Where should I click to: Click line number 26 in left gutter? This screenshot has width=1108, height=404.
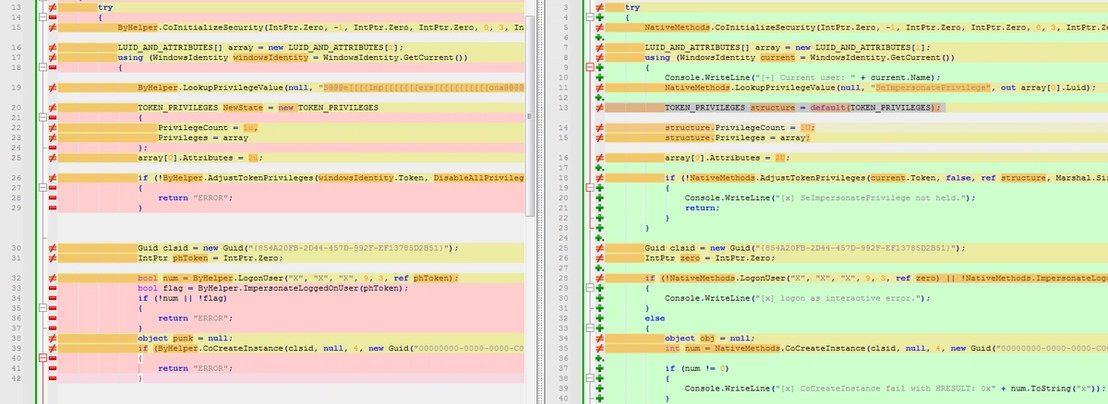[x=17, y=178]
